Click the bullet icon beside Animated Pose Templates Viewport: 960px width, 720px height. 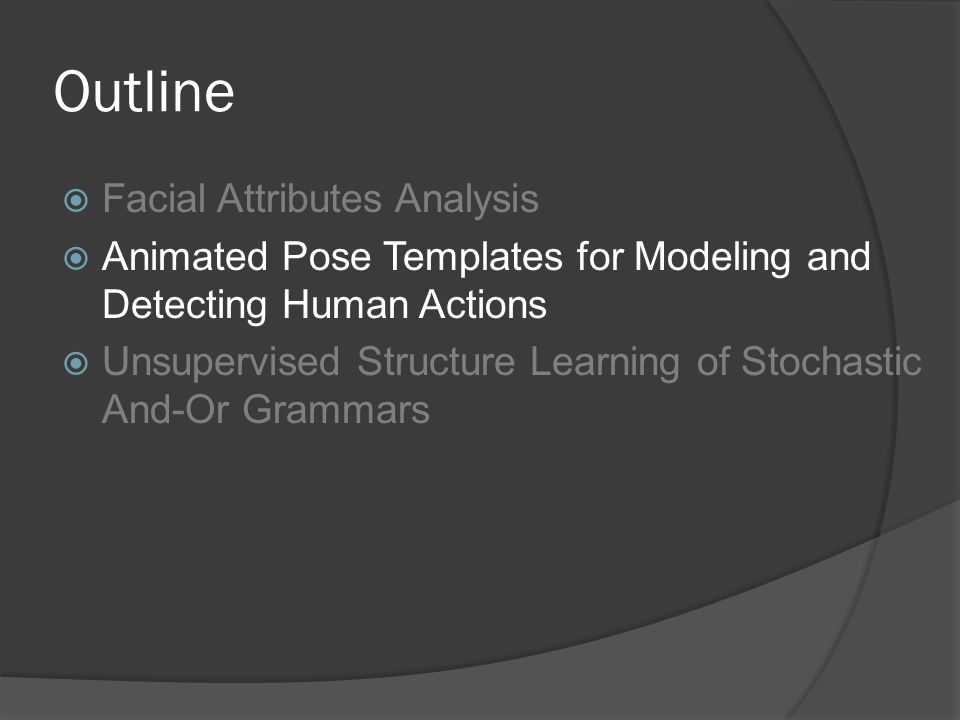(76, 258)
